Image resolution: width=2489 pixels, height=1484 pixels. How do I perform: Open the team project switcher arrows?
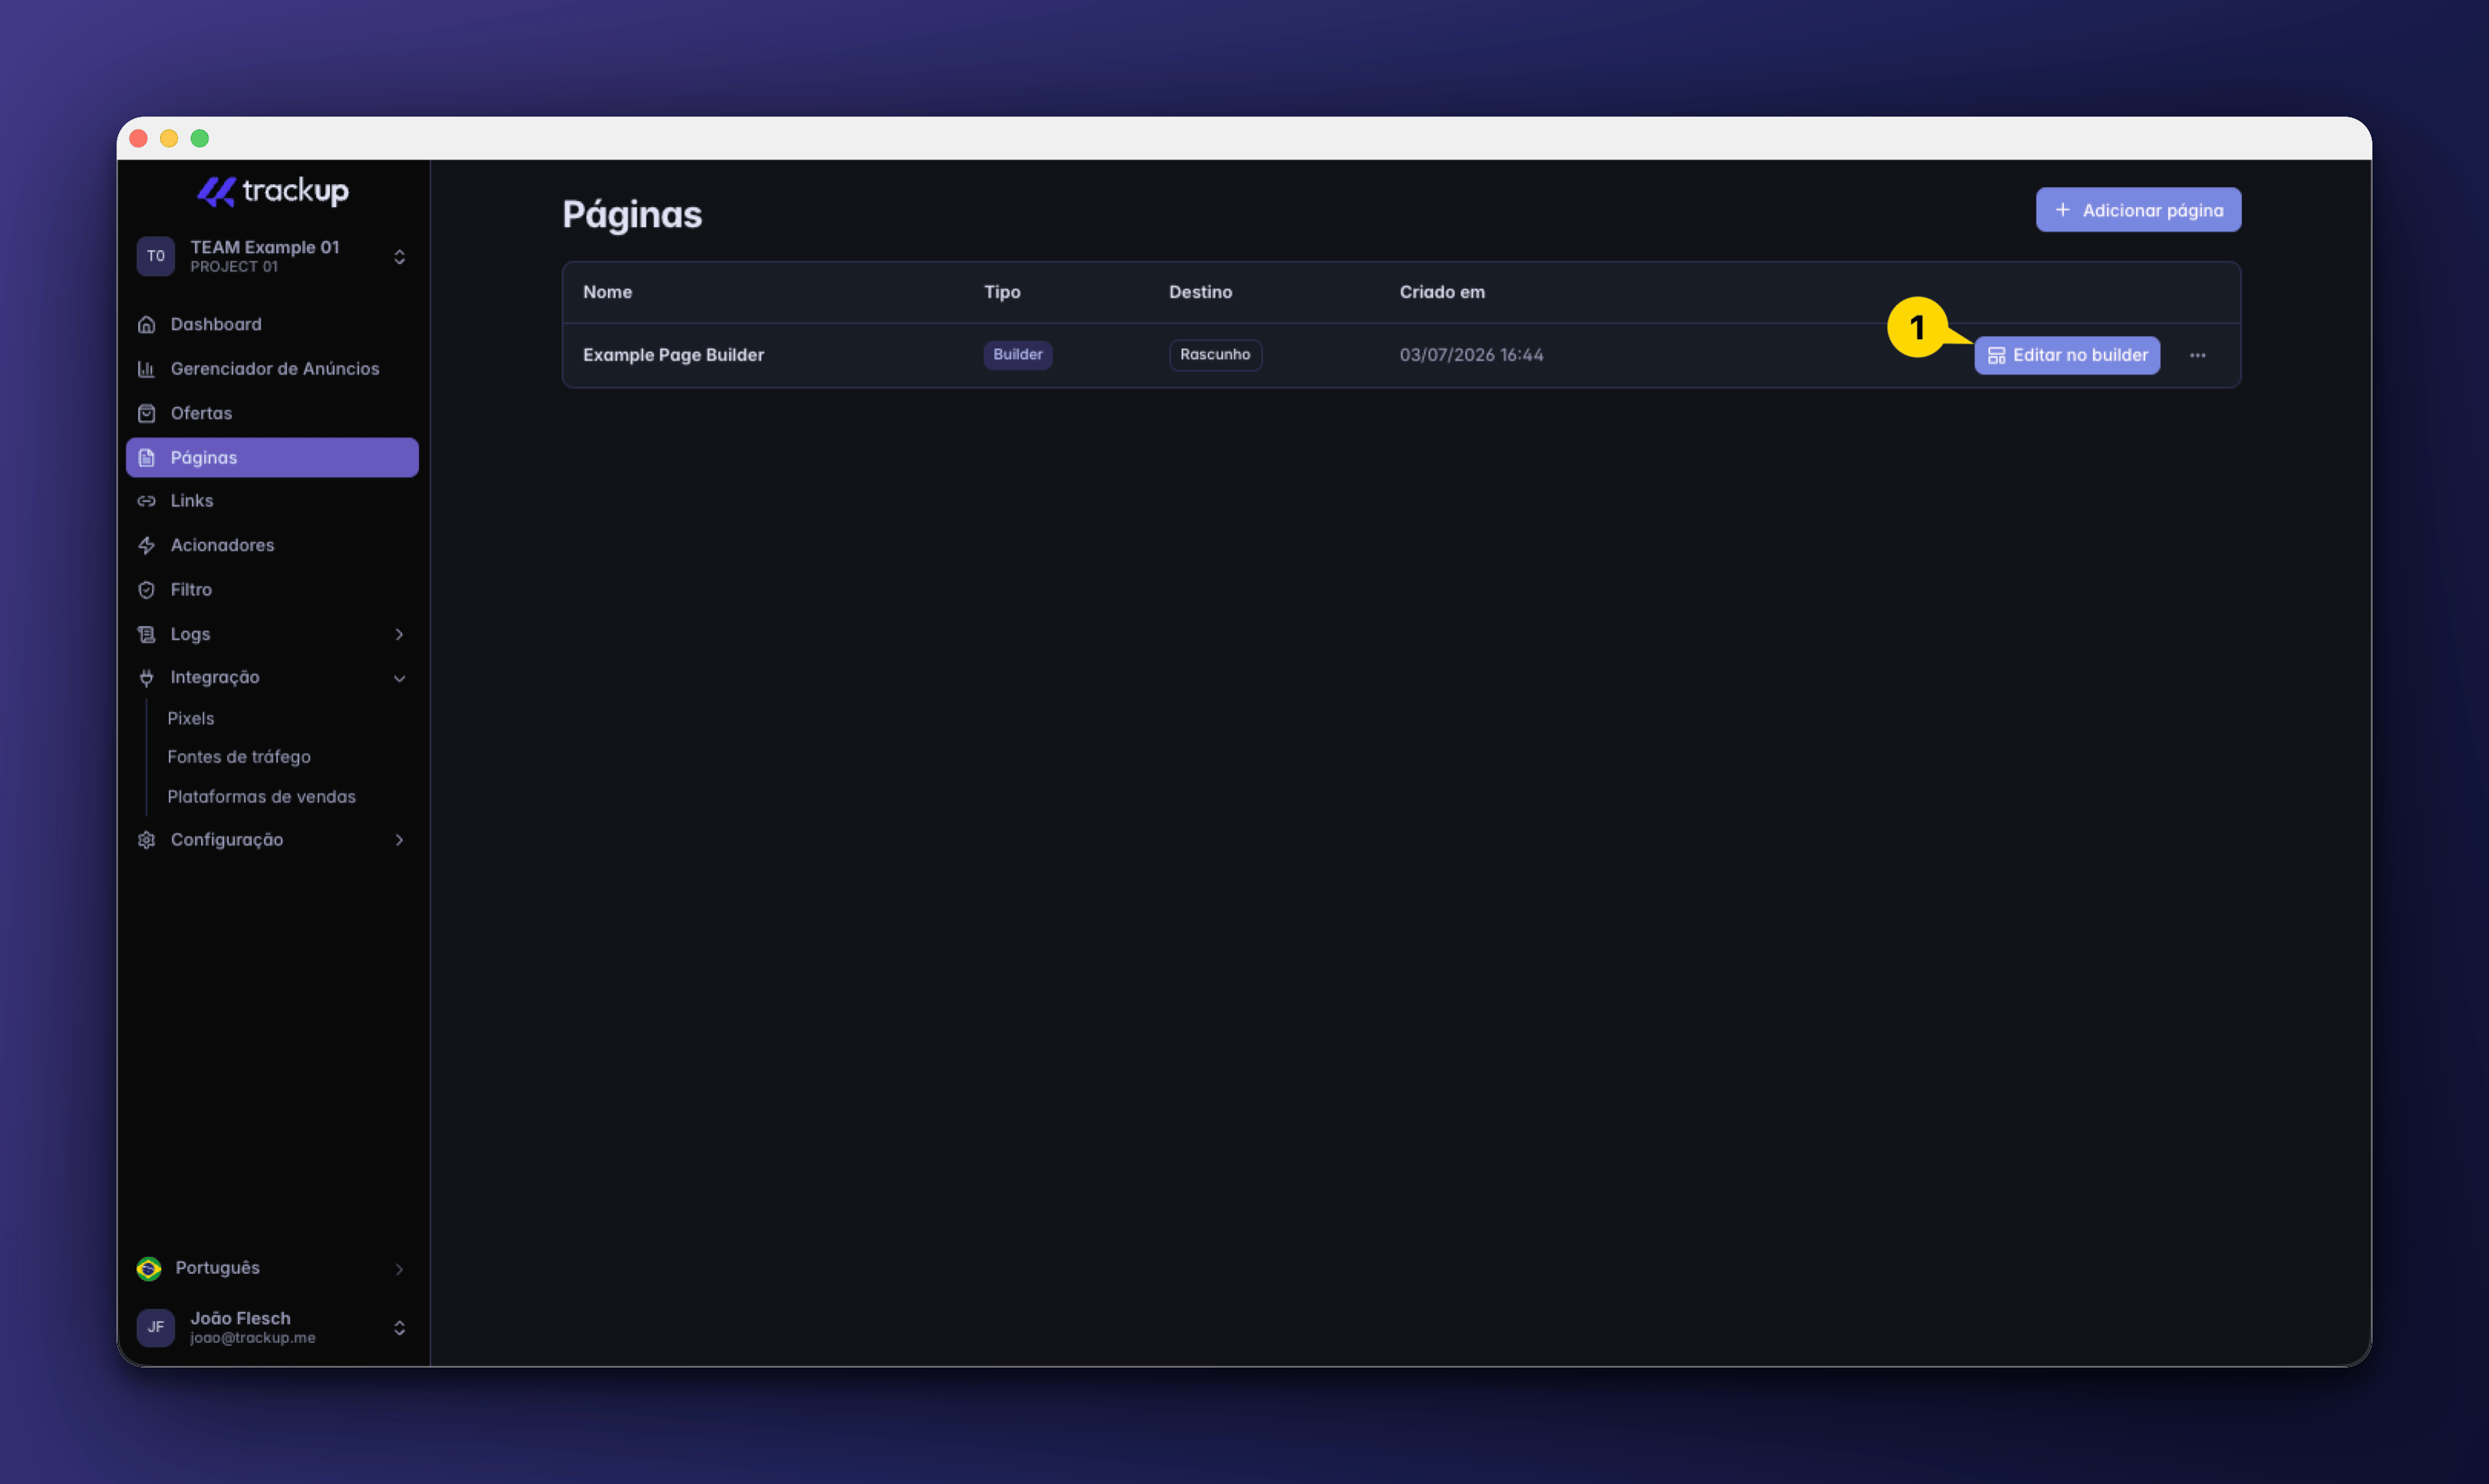point(399,257)
